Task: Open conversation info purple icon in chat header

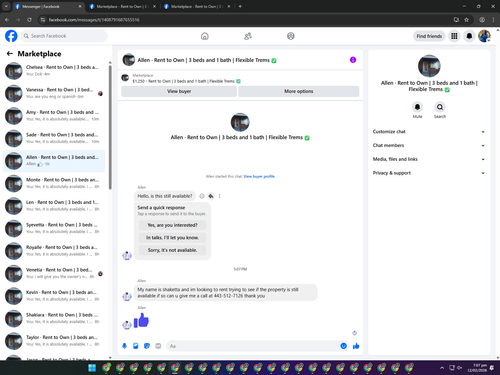Action: point(353,60)
